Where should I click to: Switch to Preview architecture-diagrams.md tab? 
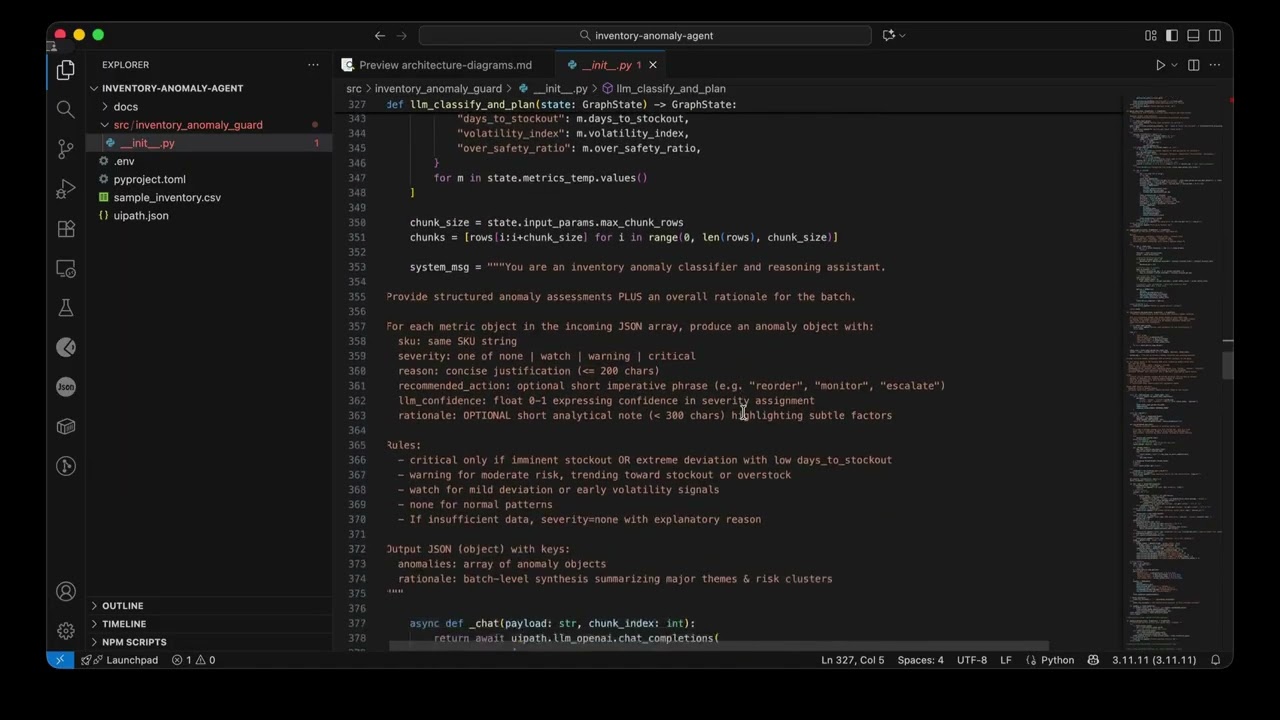point(445,65)
